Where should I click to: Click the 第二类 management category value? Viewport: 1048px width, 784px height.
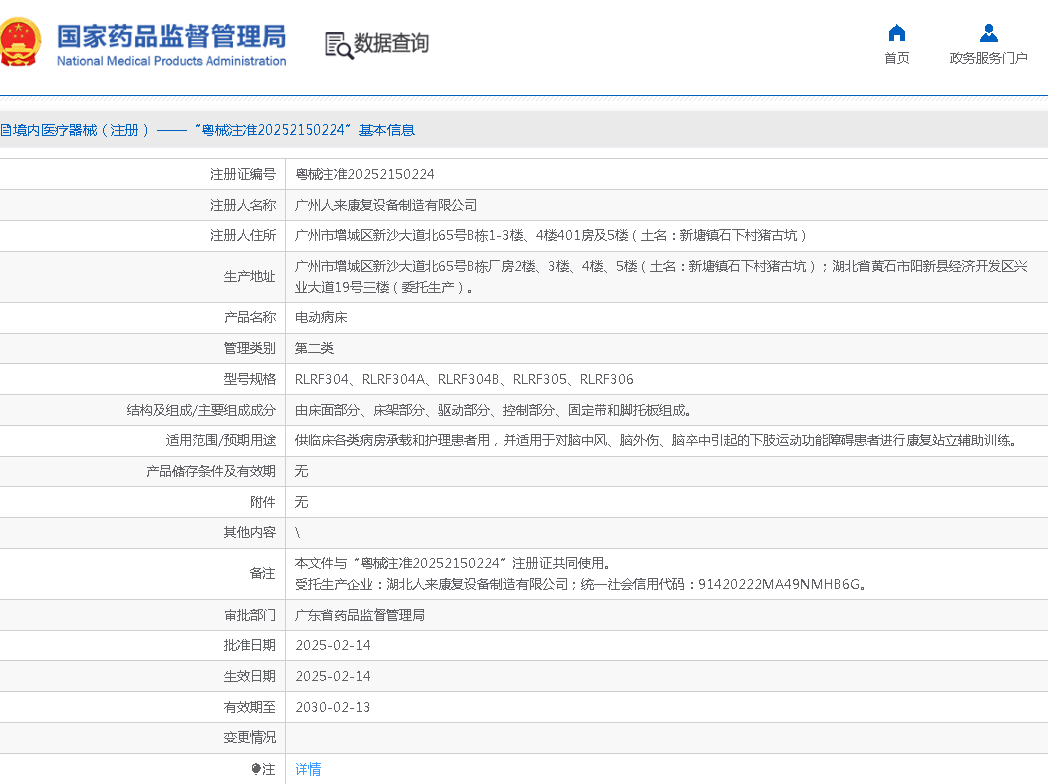tap(314, 348)
